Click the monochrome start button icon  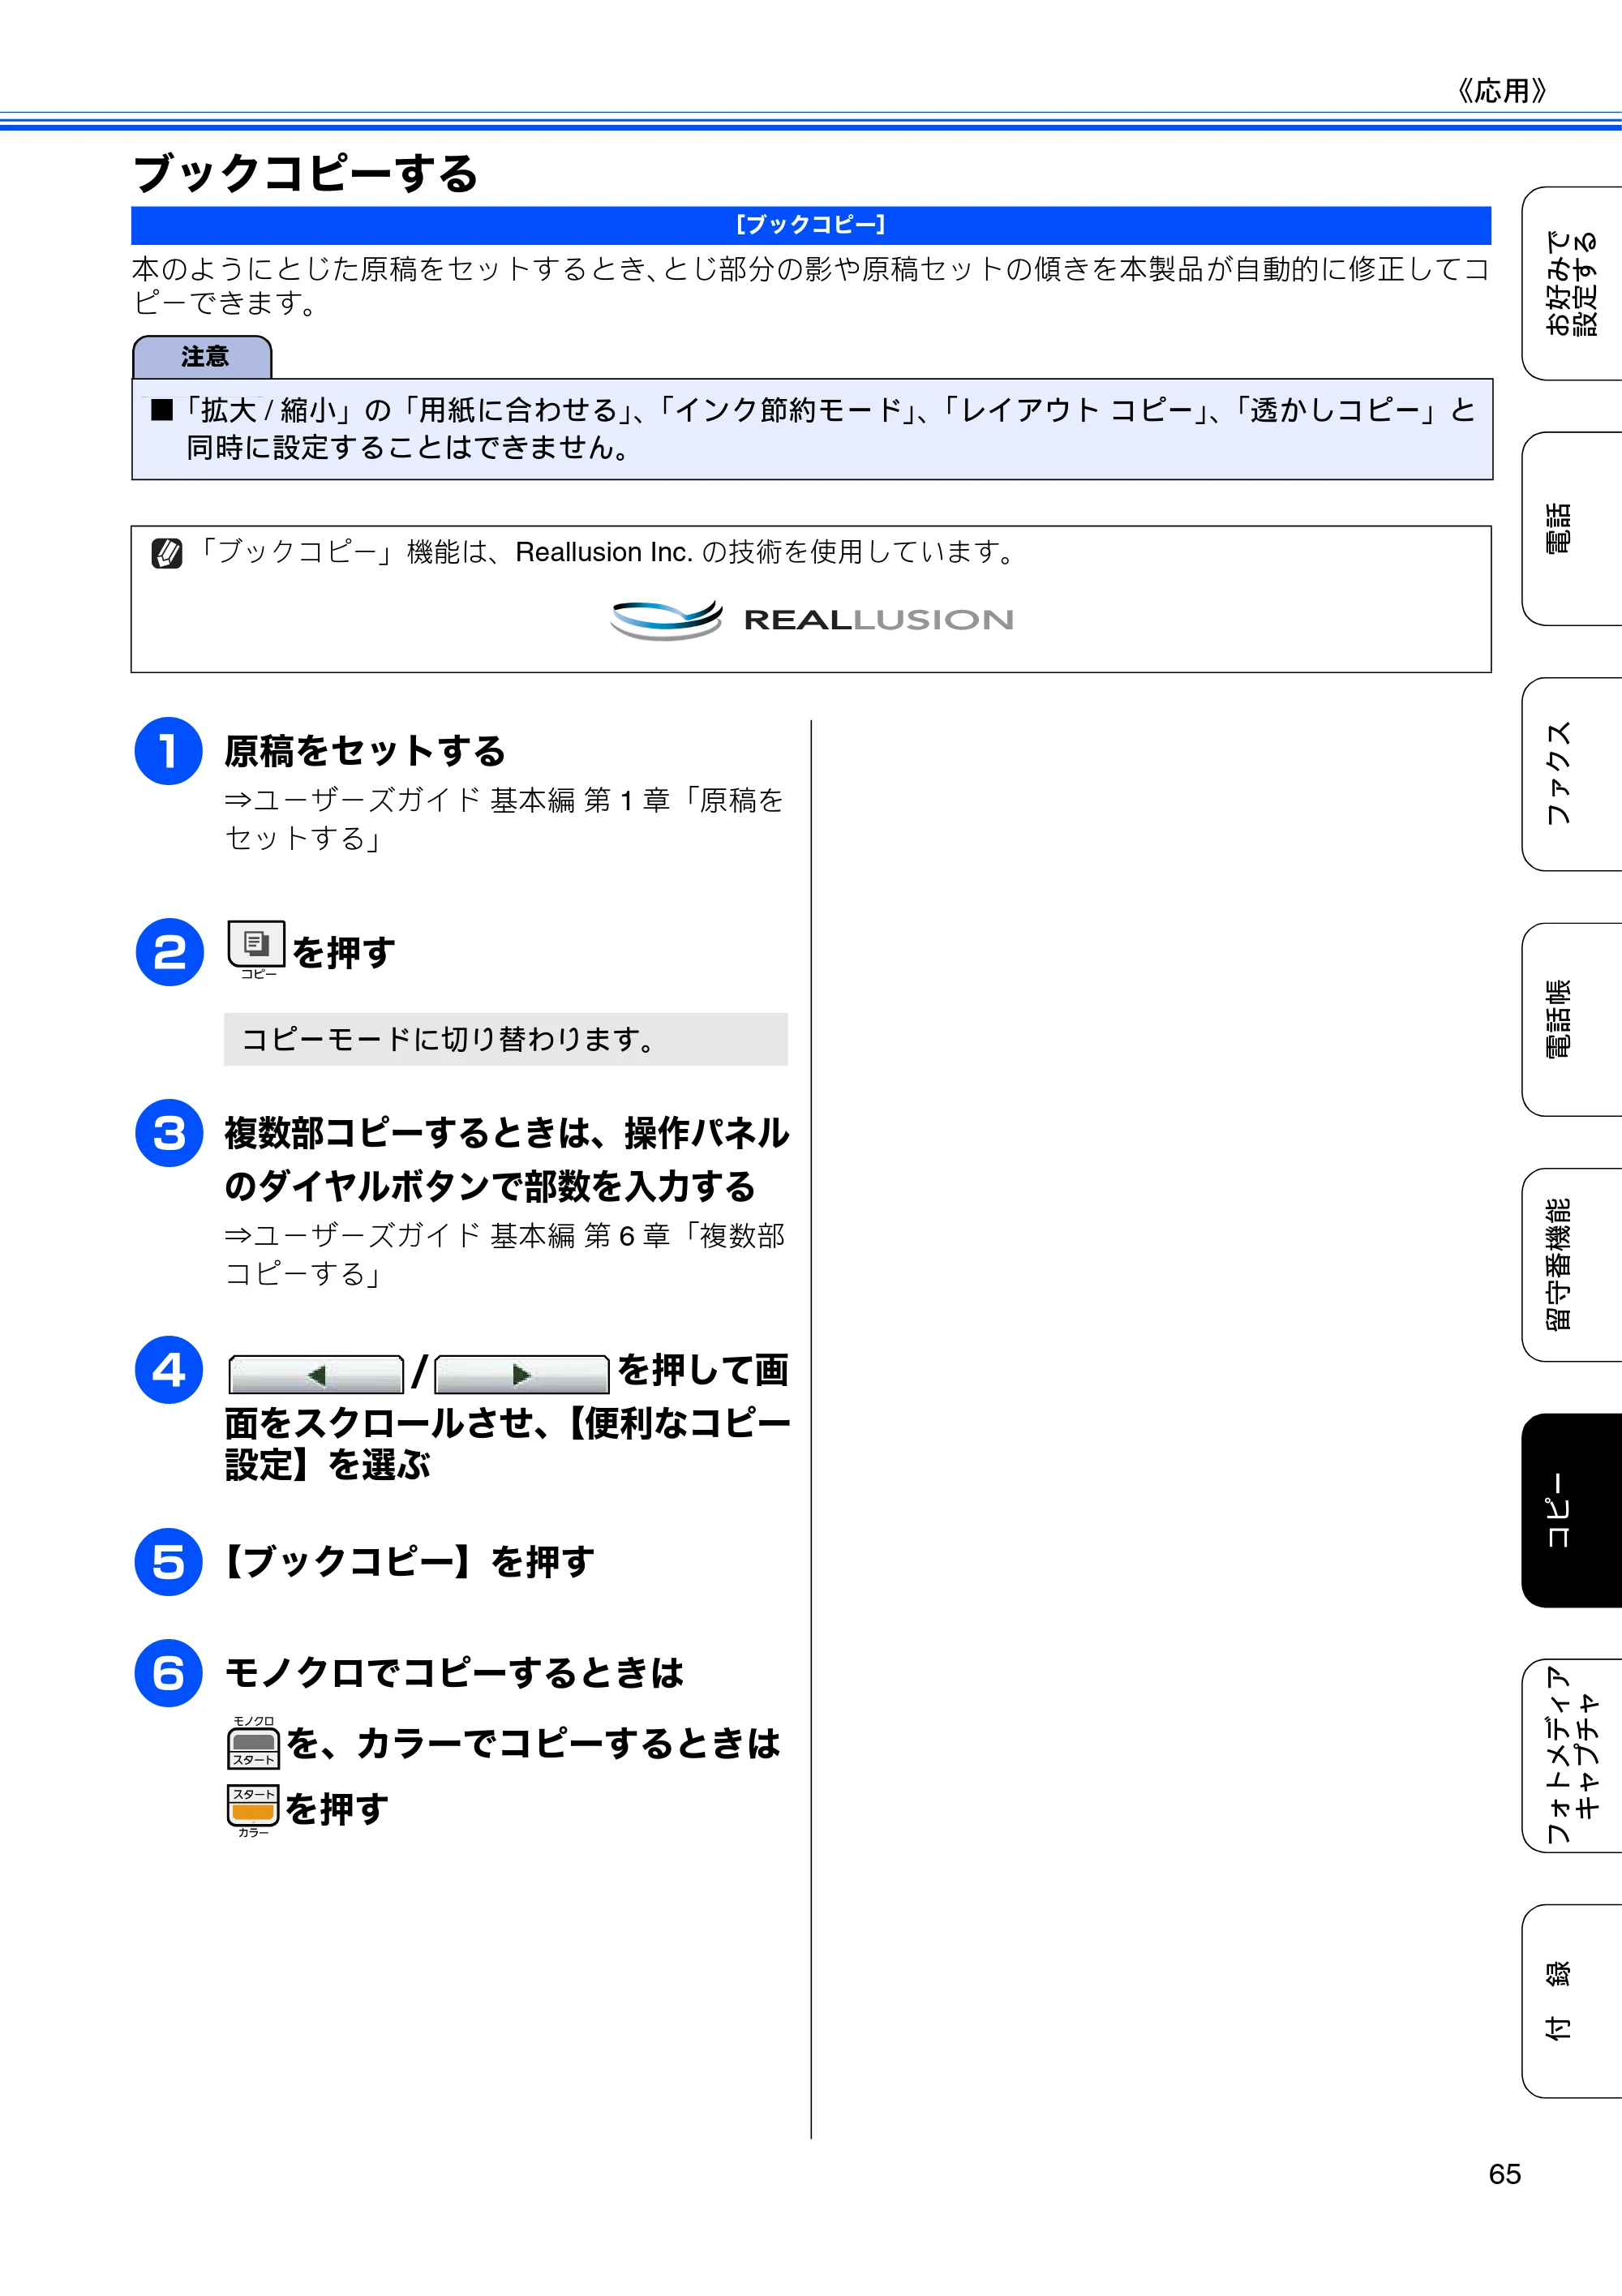pos(253,1743)
